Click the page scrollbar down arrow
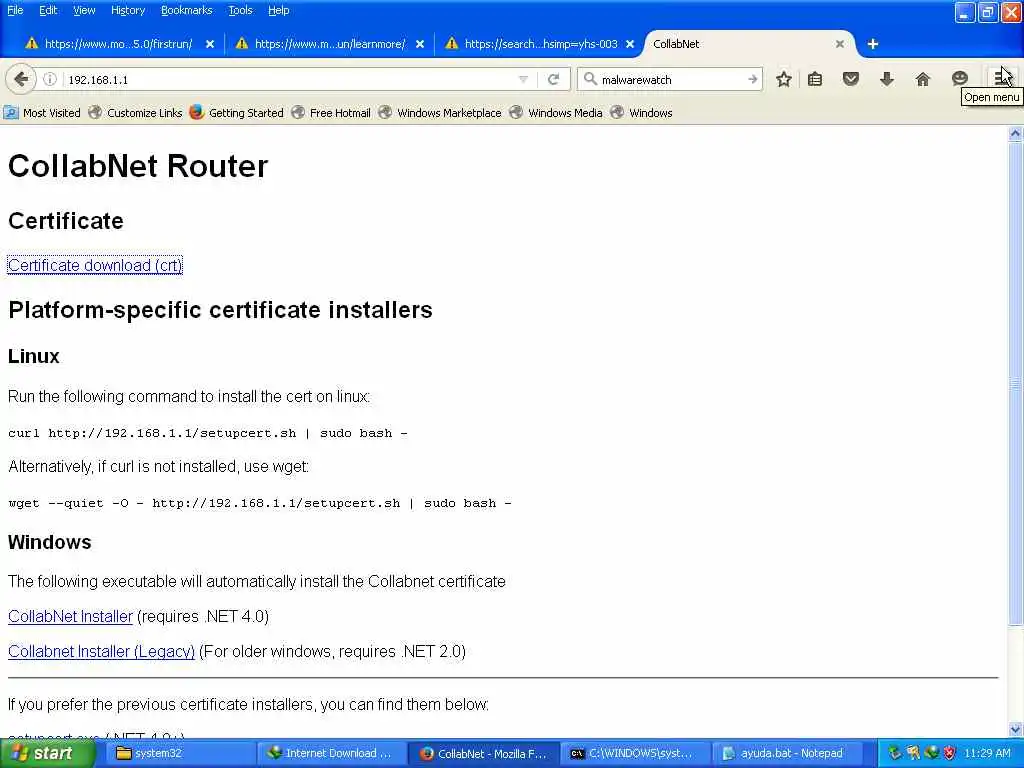The image size is (1024, 768). (1015, 729)
